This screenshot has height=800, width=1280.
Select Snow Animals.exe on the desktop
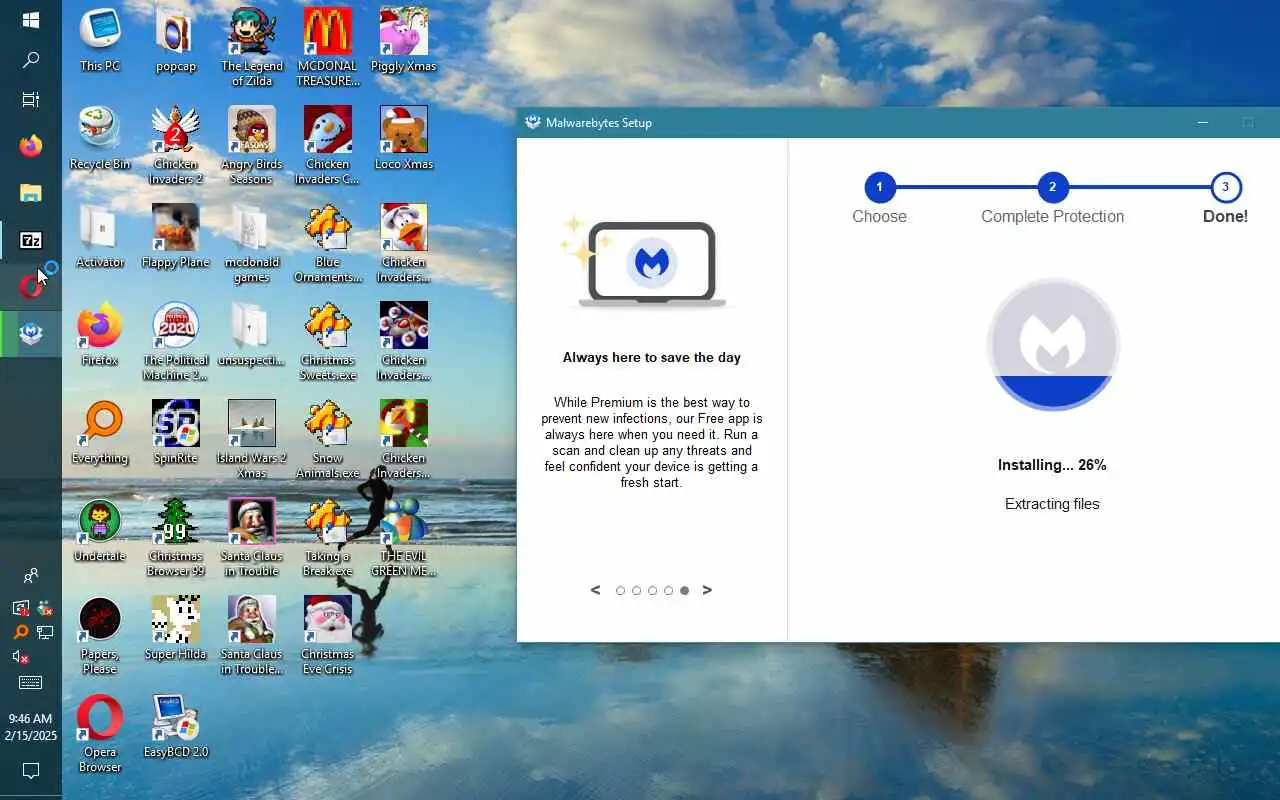[328, 440]
